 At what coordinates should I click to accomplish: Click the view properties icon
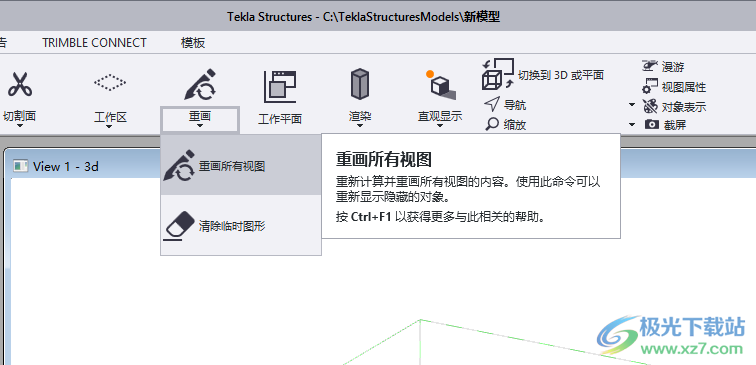(650, 86)
